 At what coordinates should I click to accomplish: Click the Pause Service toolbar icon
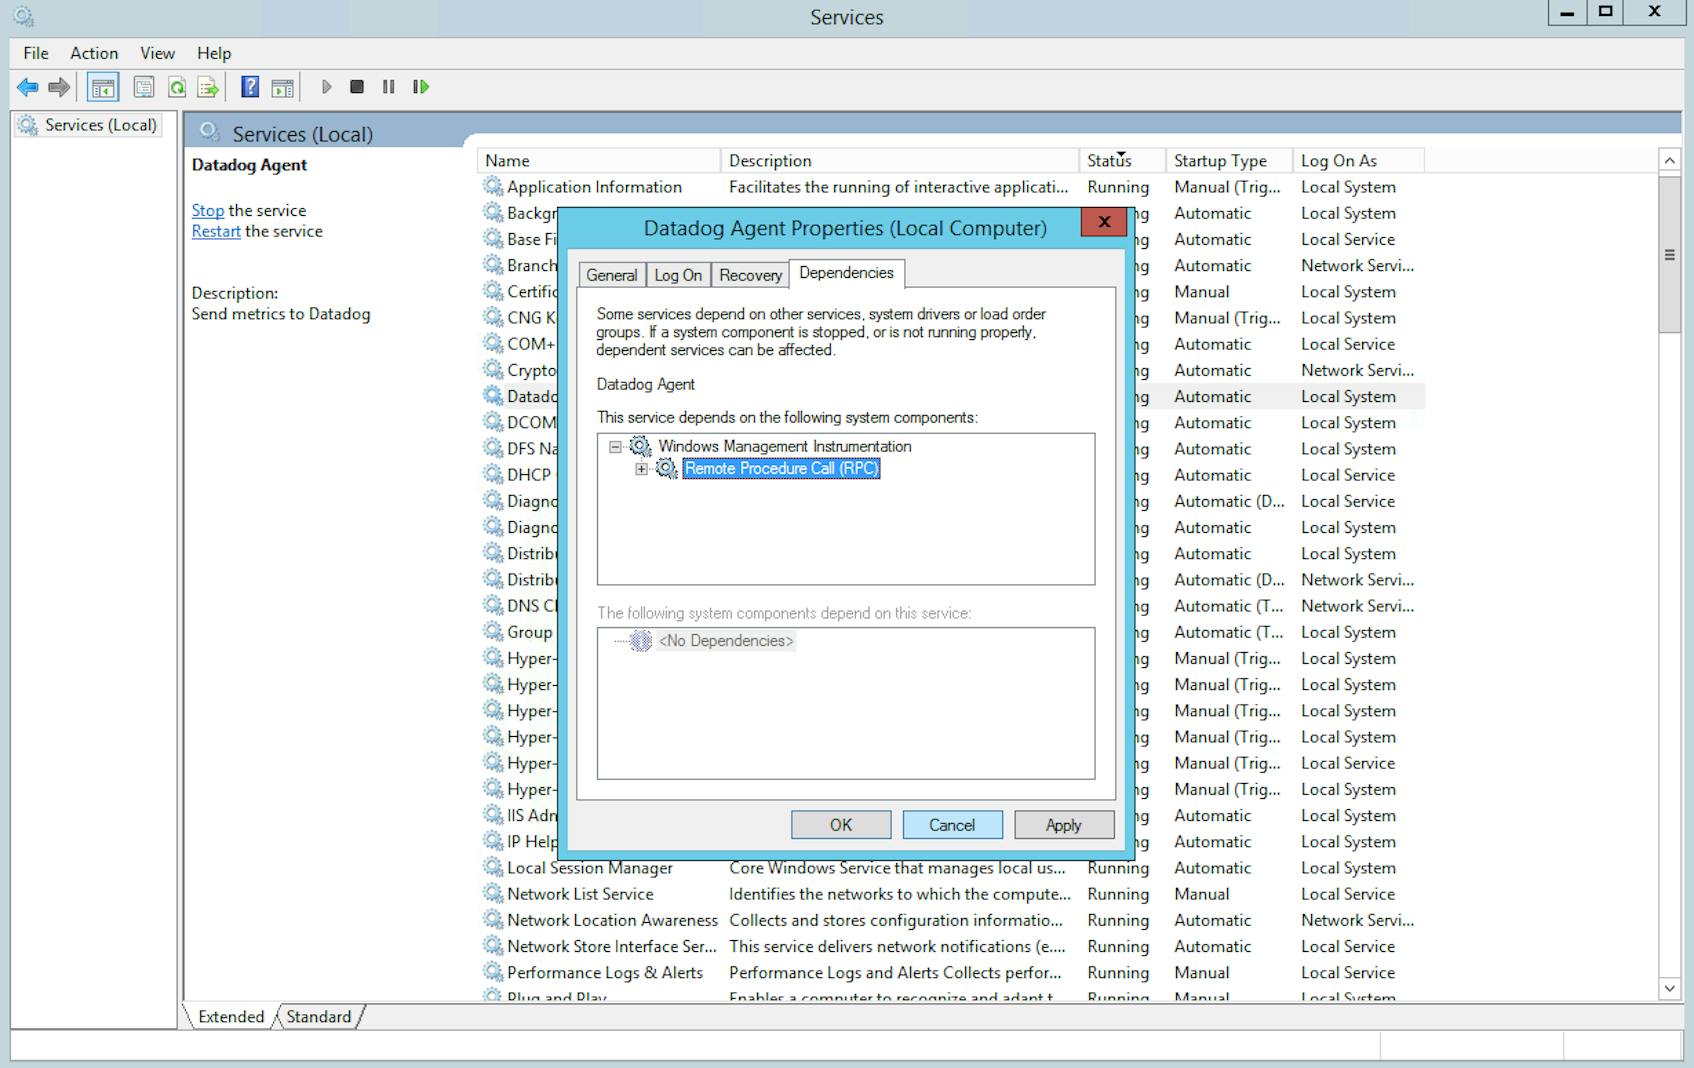coord(388,87)
